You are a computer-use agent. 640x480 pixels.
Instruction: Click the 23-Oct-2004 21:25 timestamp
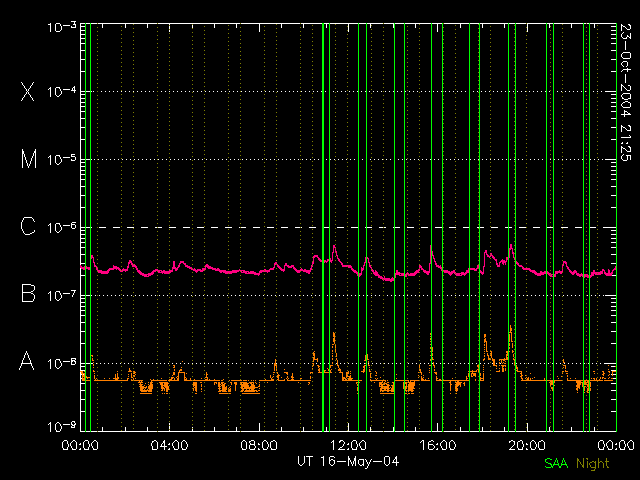point(625,92)
